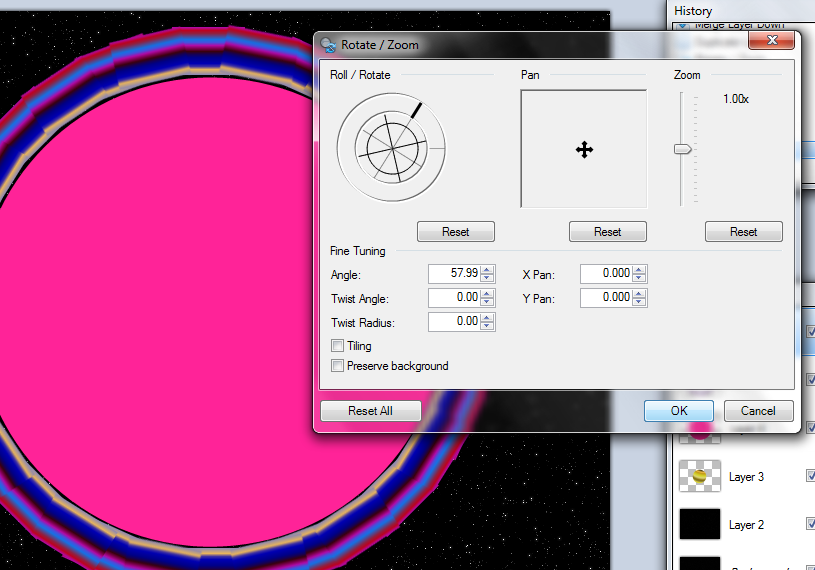Click the pan crosshair in the Pan box
Viewport: 815px width, 570px height.
pyautogui.click(x=584, y=150)
